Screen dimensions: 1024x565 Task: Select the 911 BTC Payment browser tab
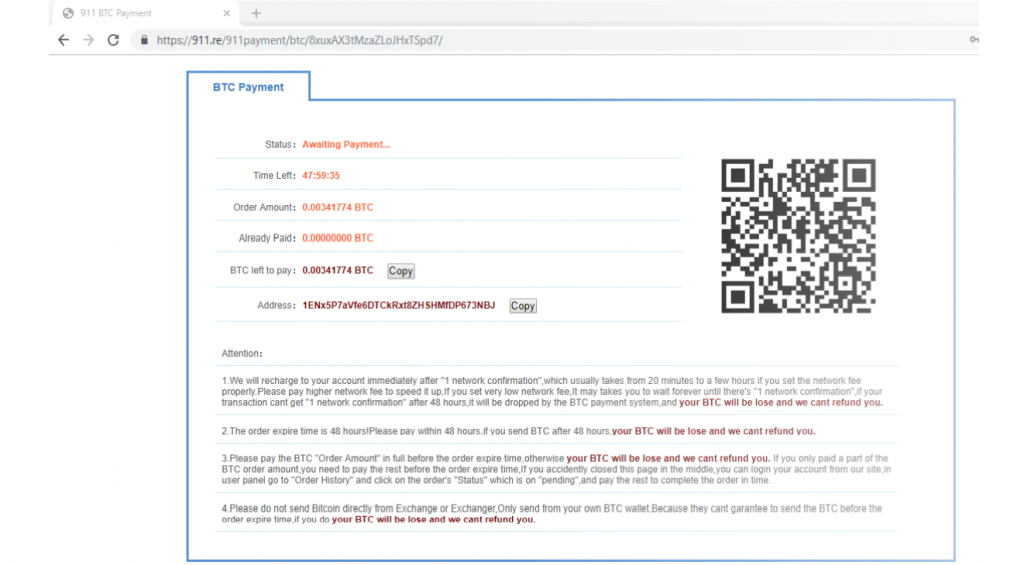(145, 13)
